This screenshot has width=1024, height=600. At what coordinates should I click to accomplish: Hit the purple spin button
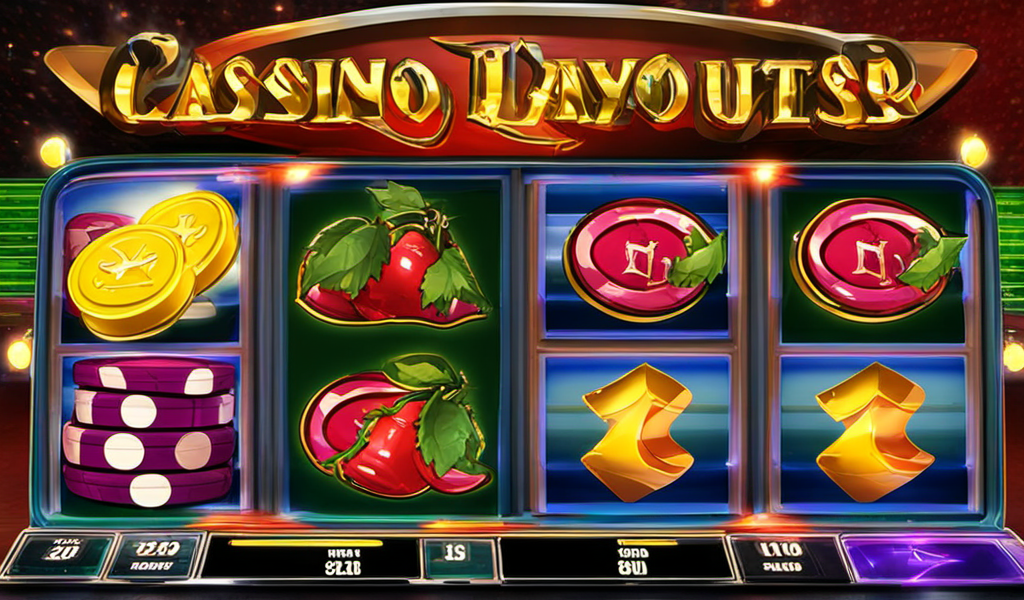(x=932, y=559)
